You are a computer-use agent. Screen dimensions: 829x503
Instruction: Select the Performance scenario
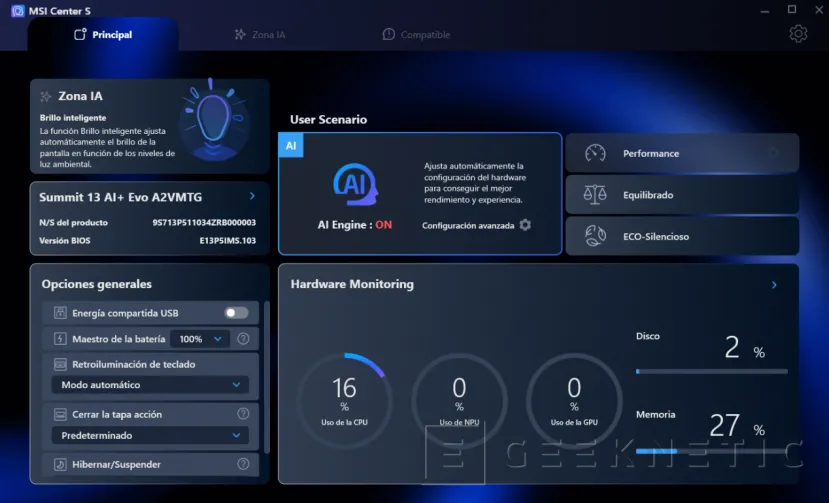[682, 153]
